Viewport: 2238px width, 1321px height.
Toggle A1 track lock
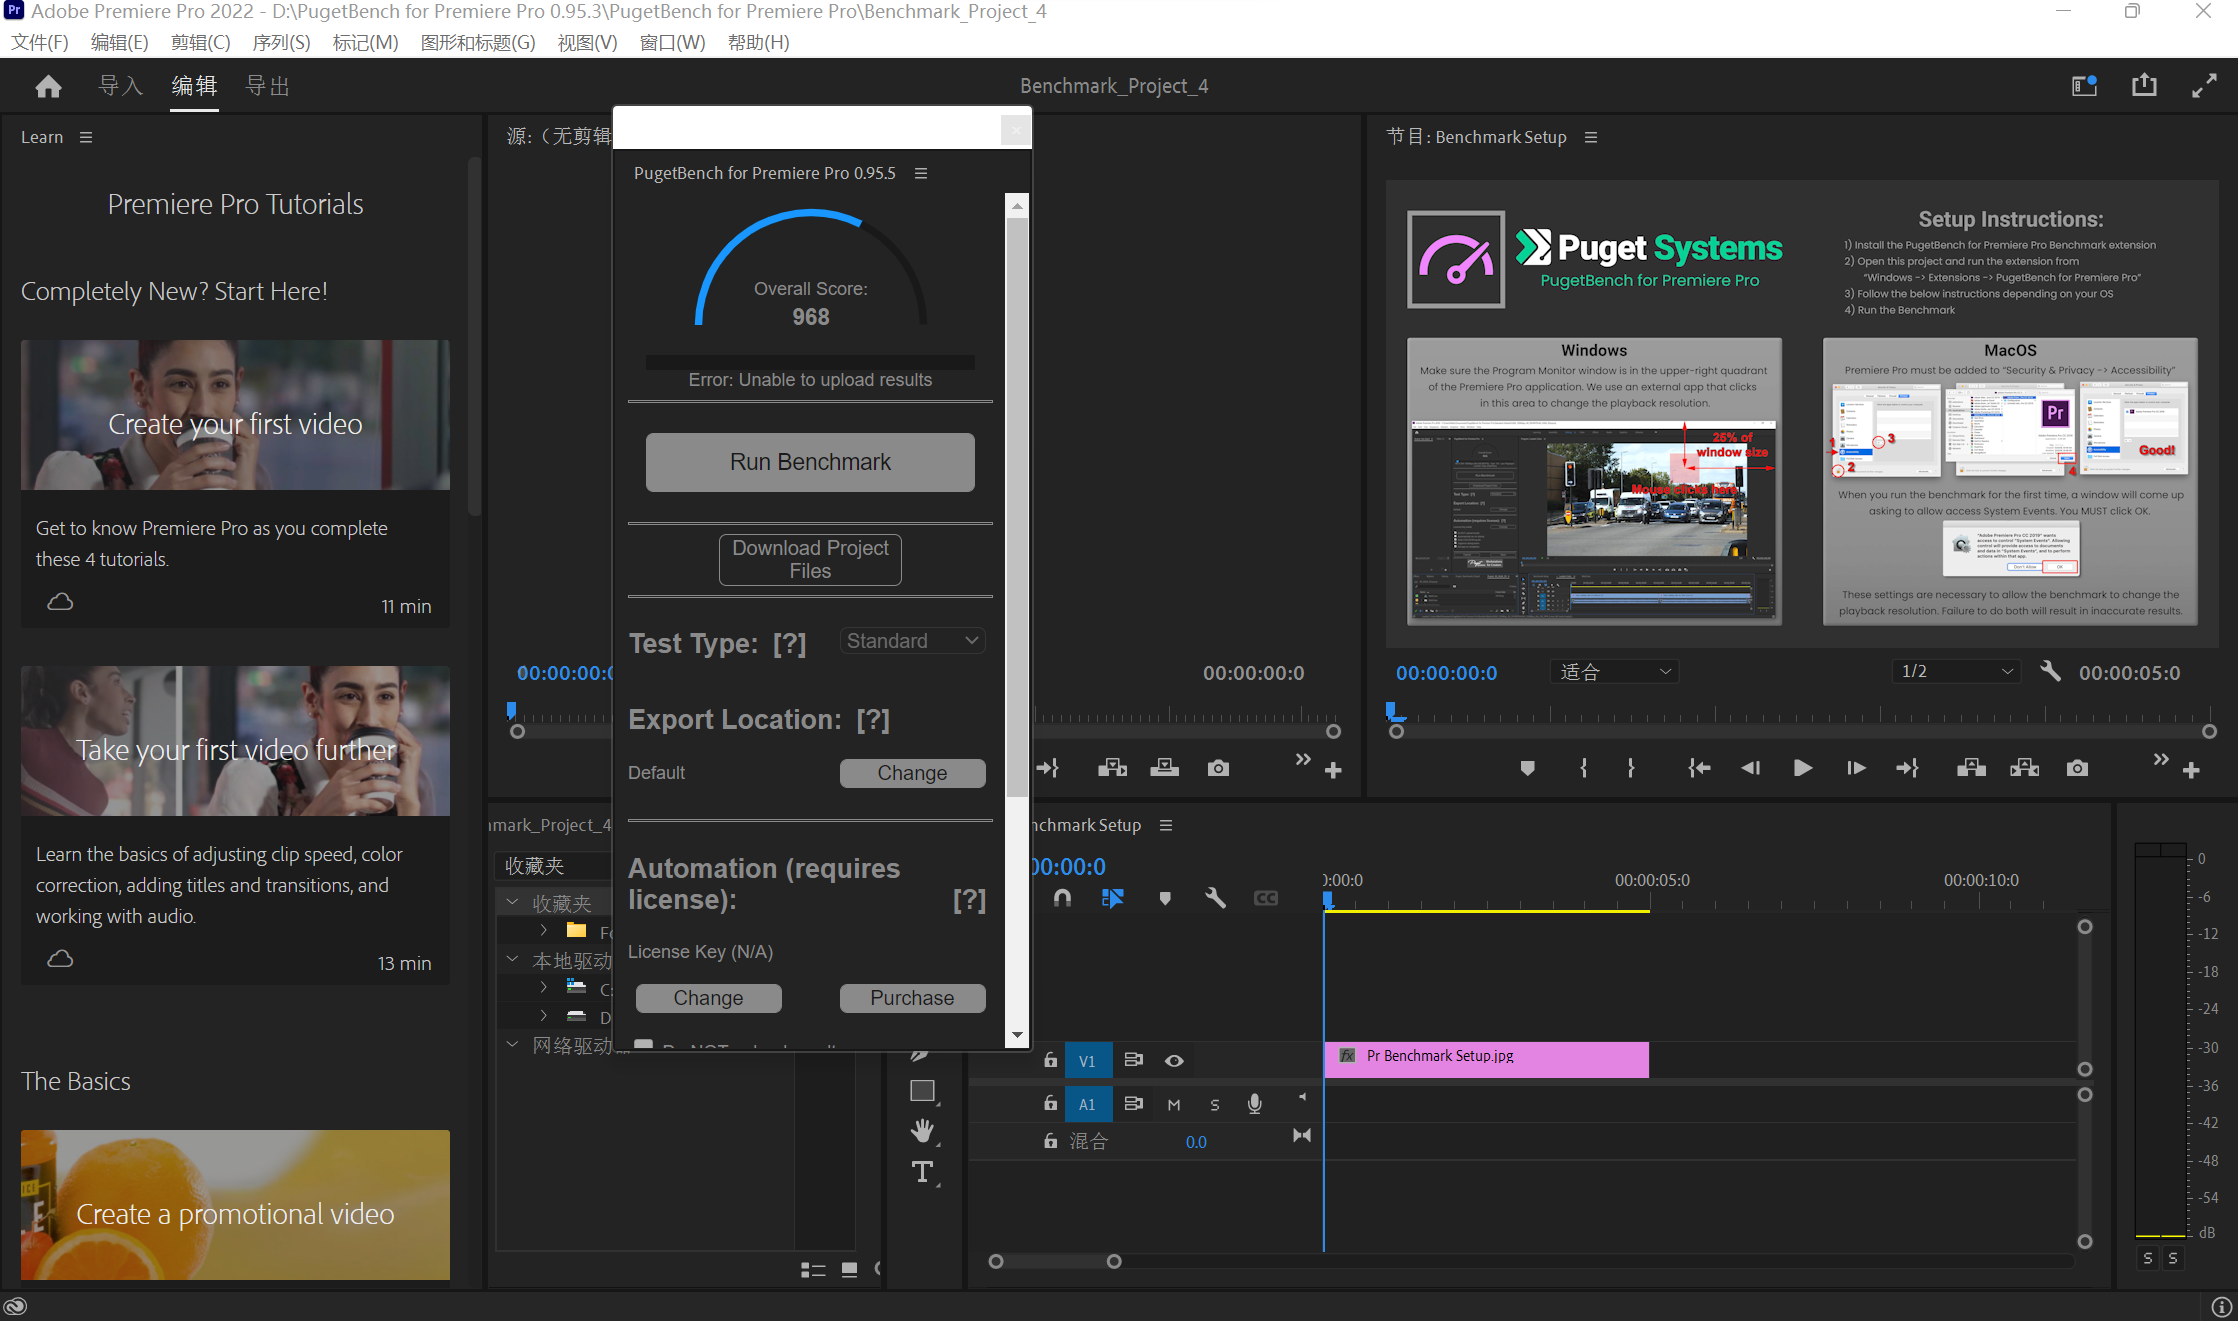[x=1050, y=1103]
